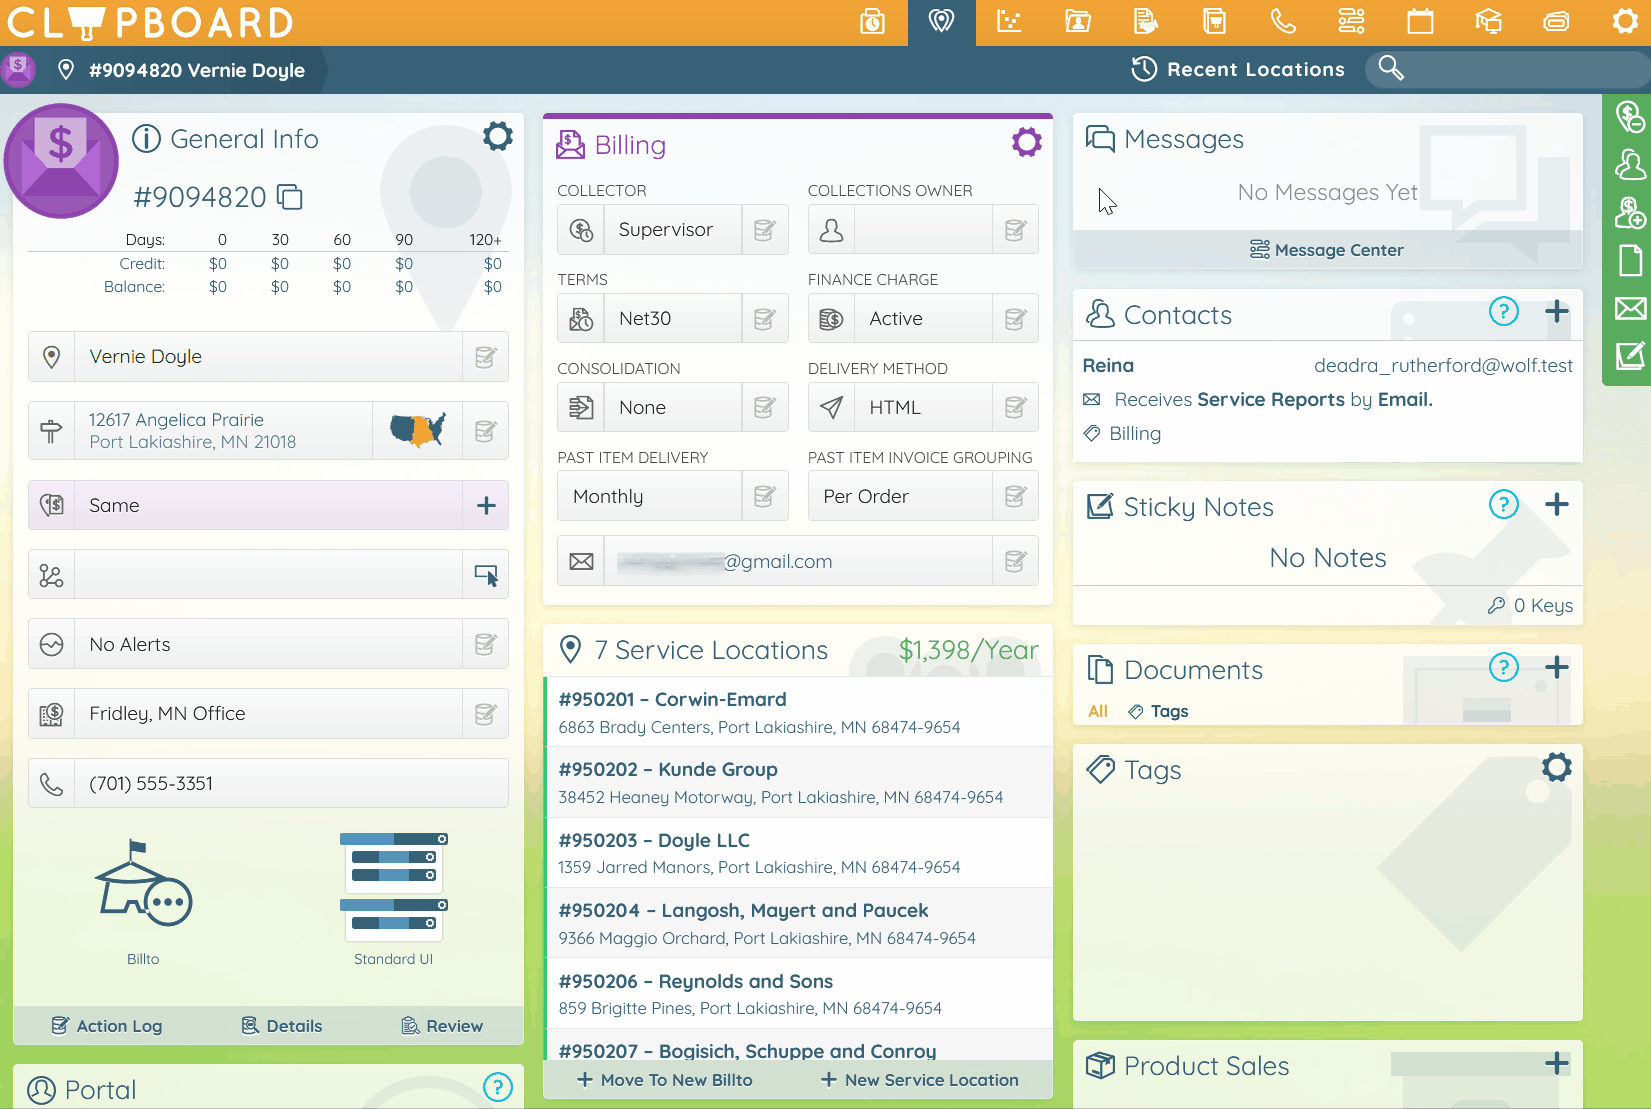Filter documents by Tags
1651x1109 pixels.
(x=1158, y=711)
